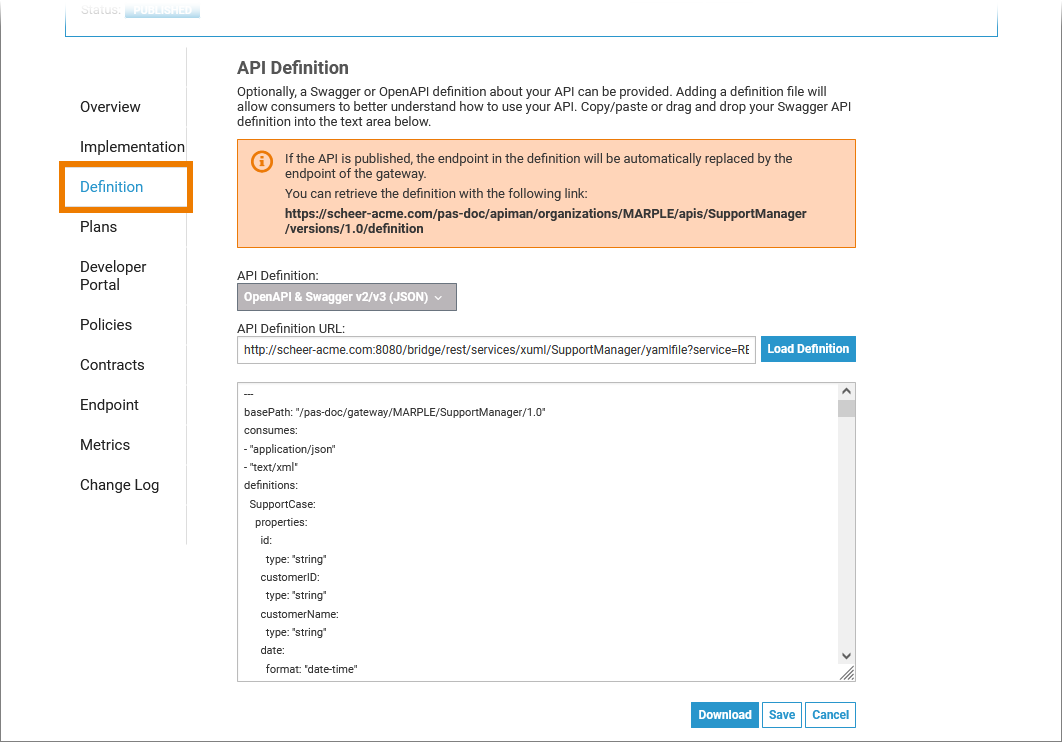This screenshot has width=1062, height=742.
Task: Click the textarea resize handle corner
Action: tap(847, 673)
